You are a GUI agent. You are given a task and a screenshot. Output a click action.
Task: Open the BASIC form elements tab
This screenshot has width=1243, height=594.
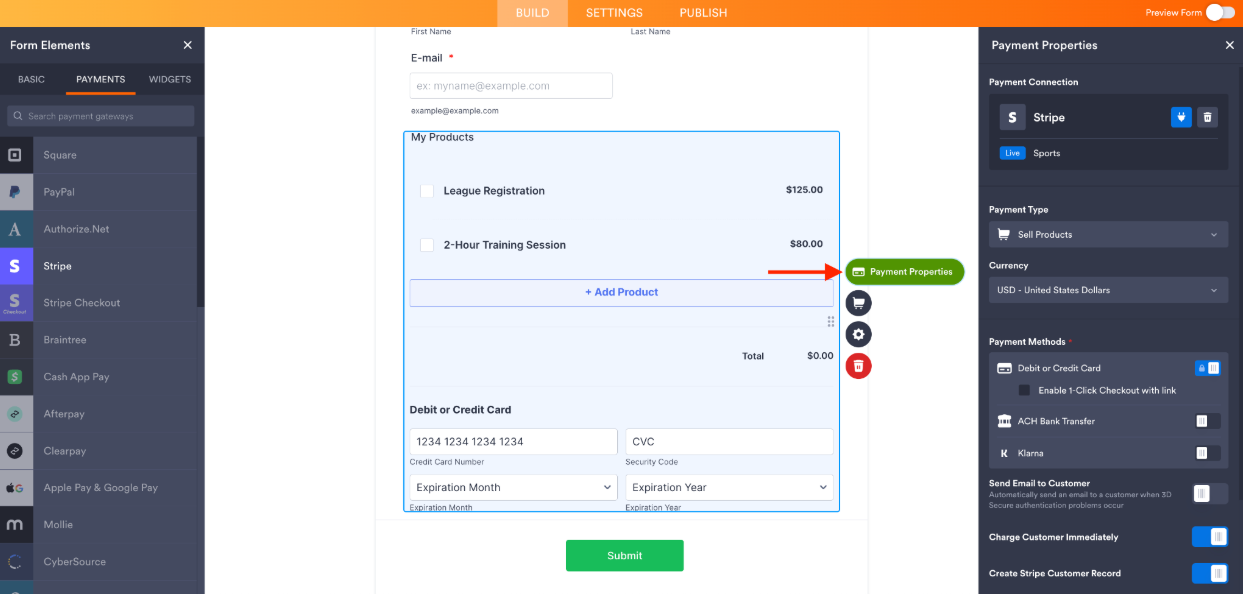(31, 79)
